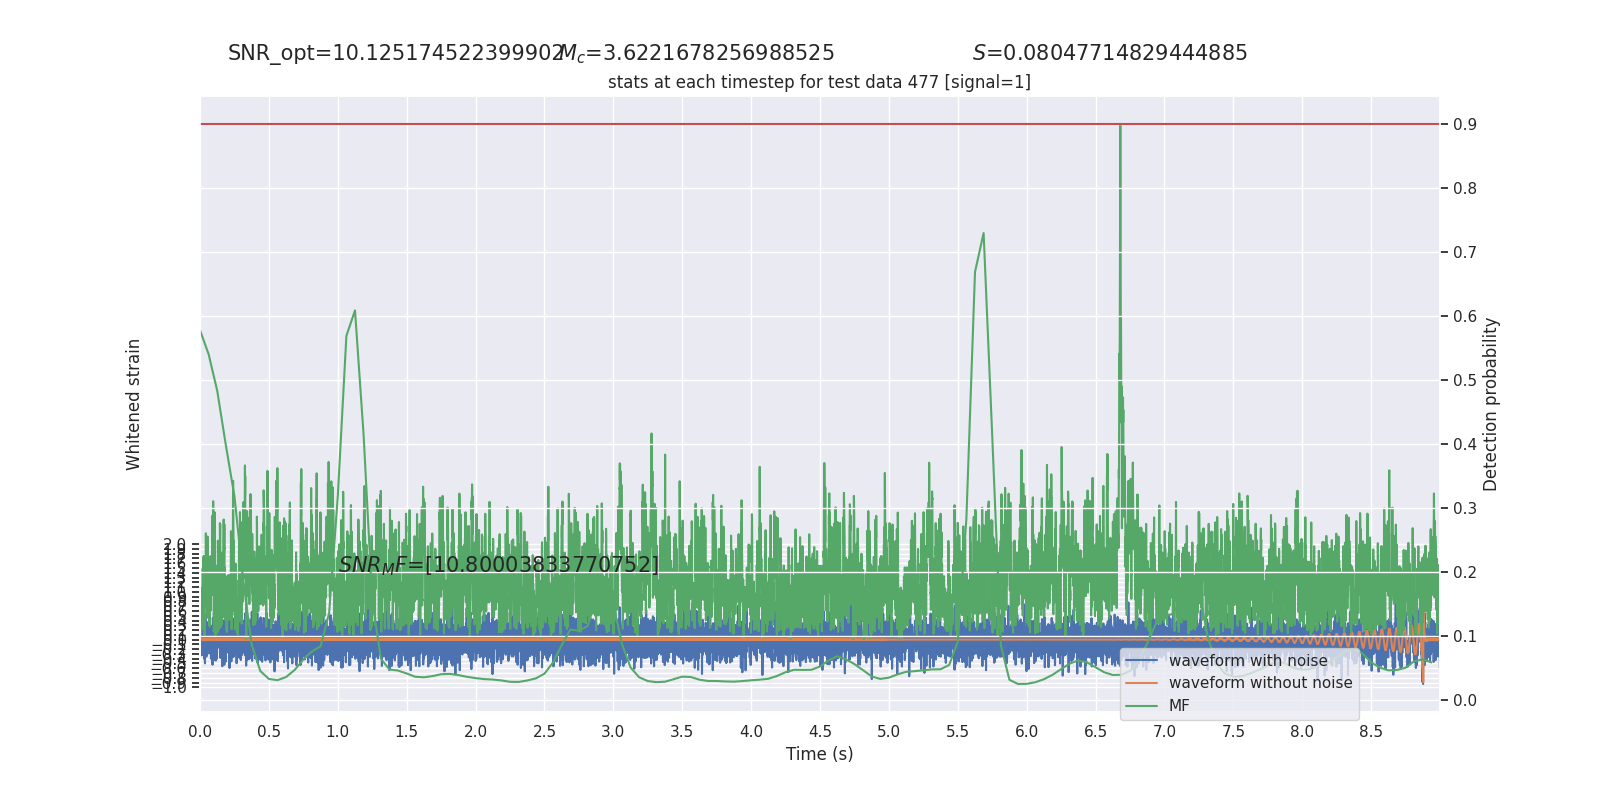Click the 6.5 time axis tick label
The image size is (1600, 800).
tap(1096, 732)
